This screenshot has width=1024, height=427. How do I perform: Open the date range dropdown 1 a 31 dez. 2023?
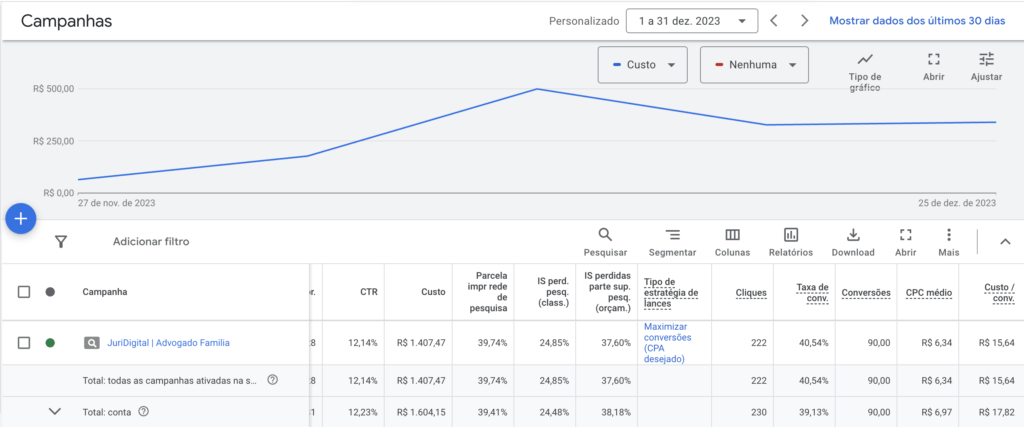tap(691, 20)
